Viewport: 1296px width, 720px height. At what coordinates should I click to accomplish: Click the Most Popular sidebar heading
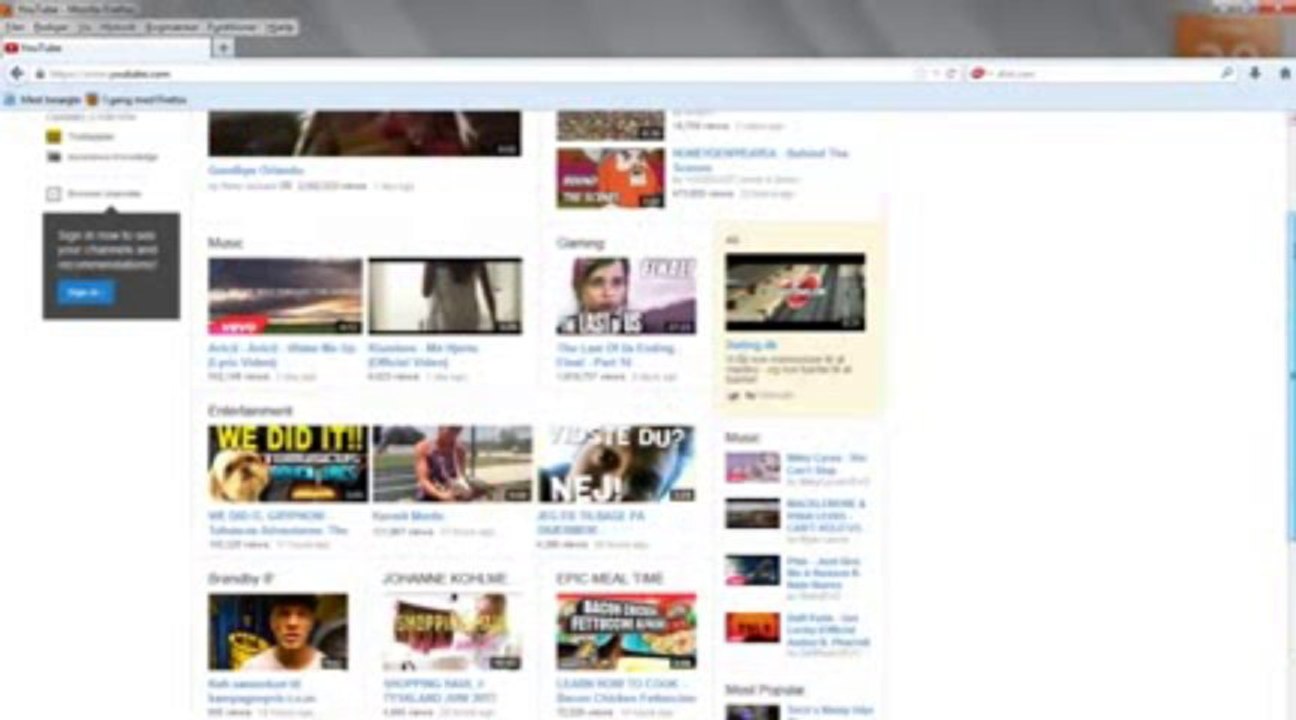pos(765,690)
